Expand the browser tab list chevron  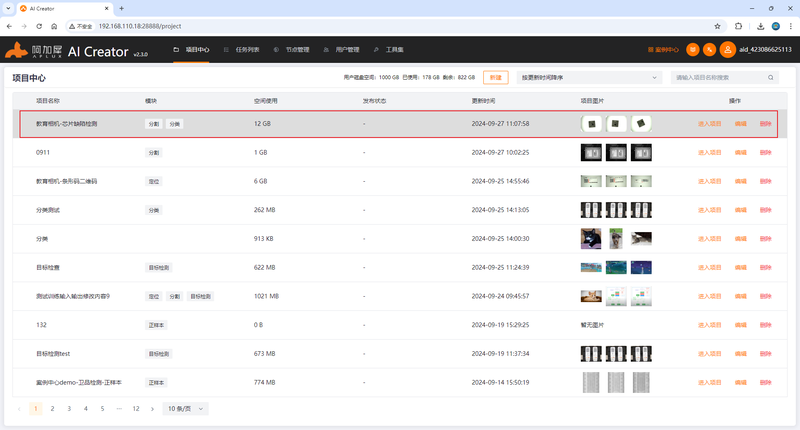pyautogui.click(x=8, y=8)
